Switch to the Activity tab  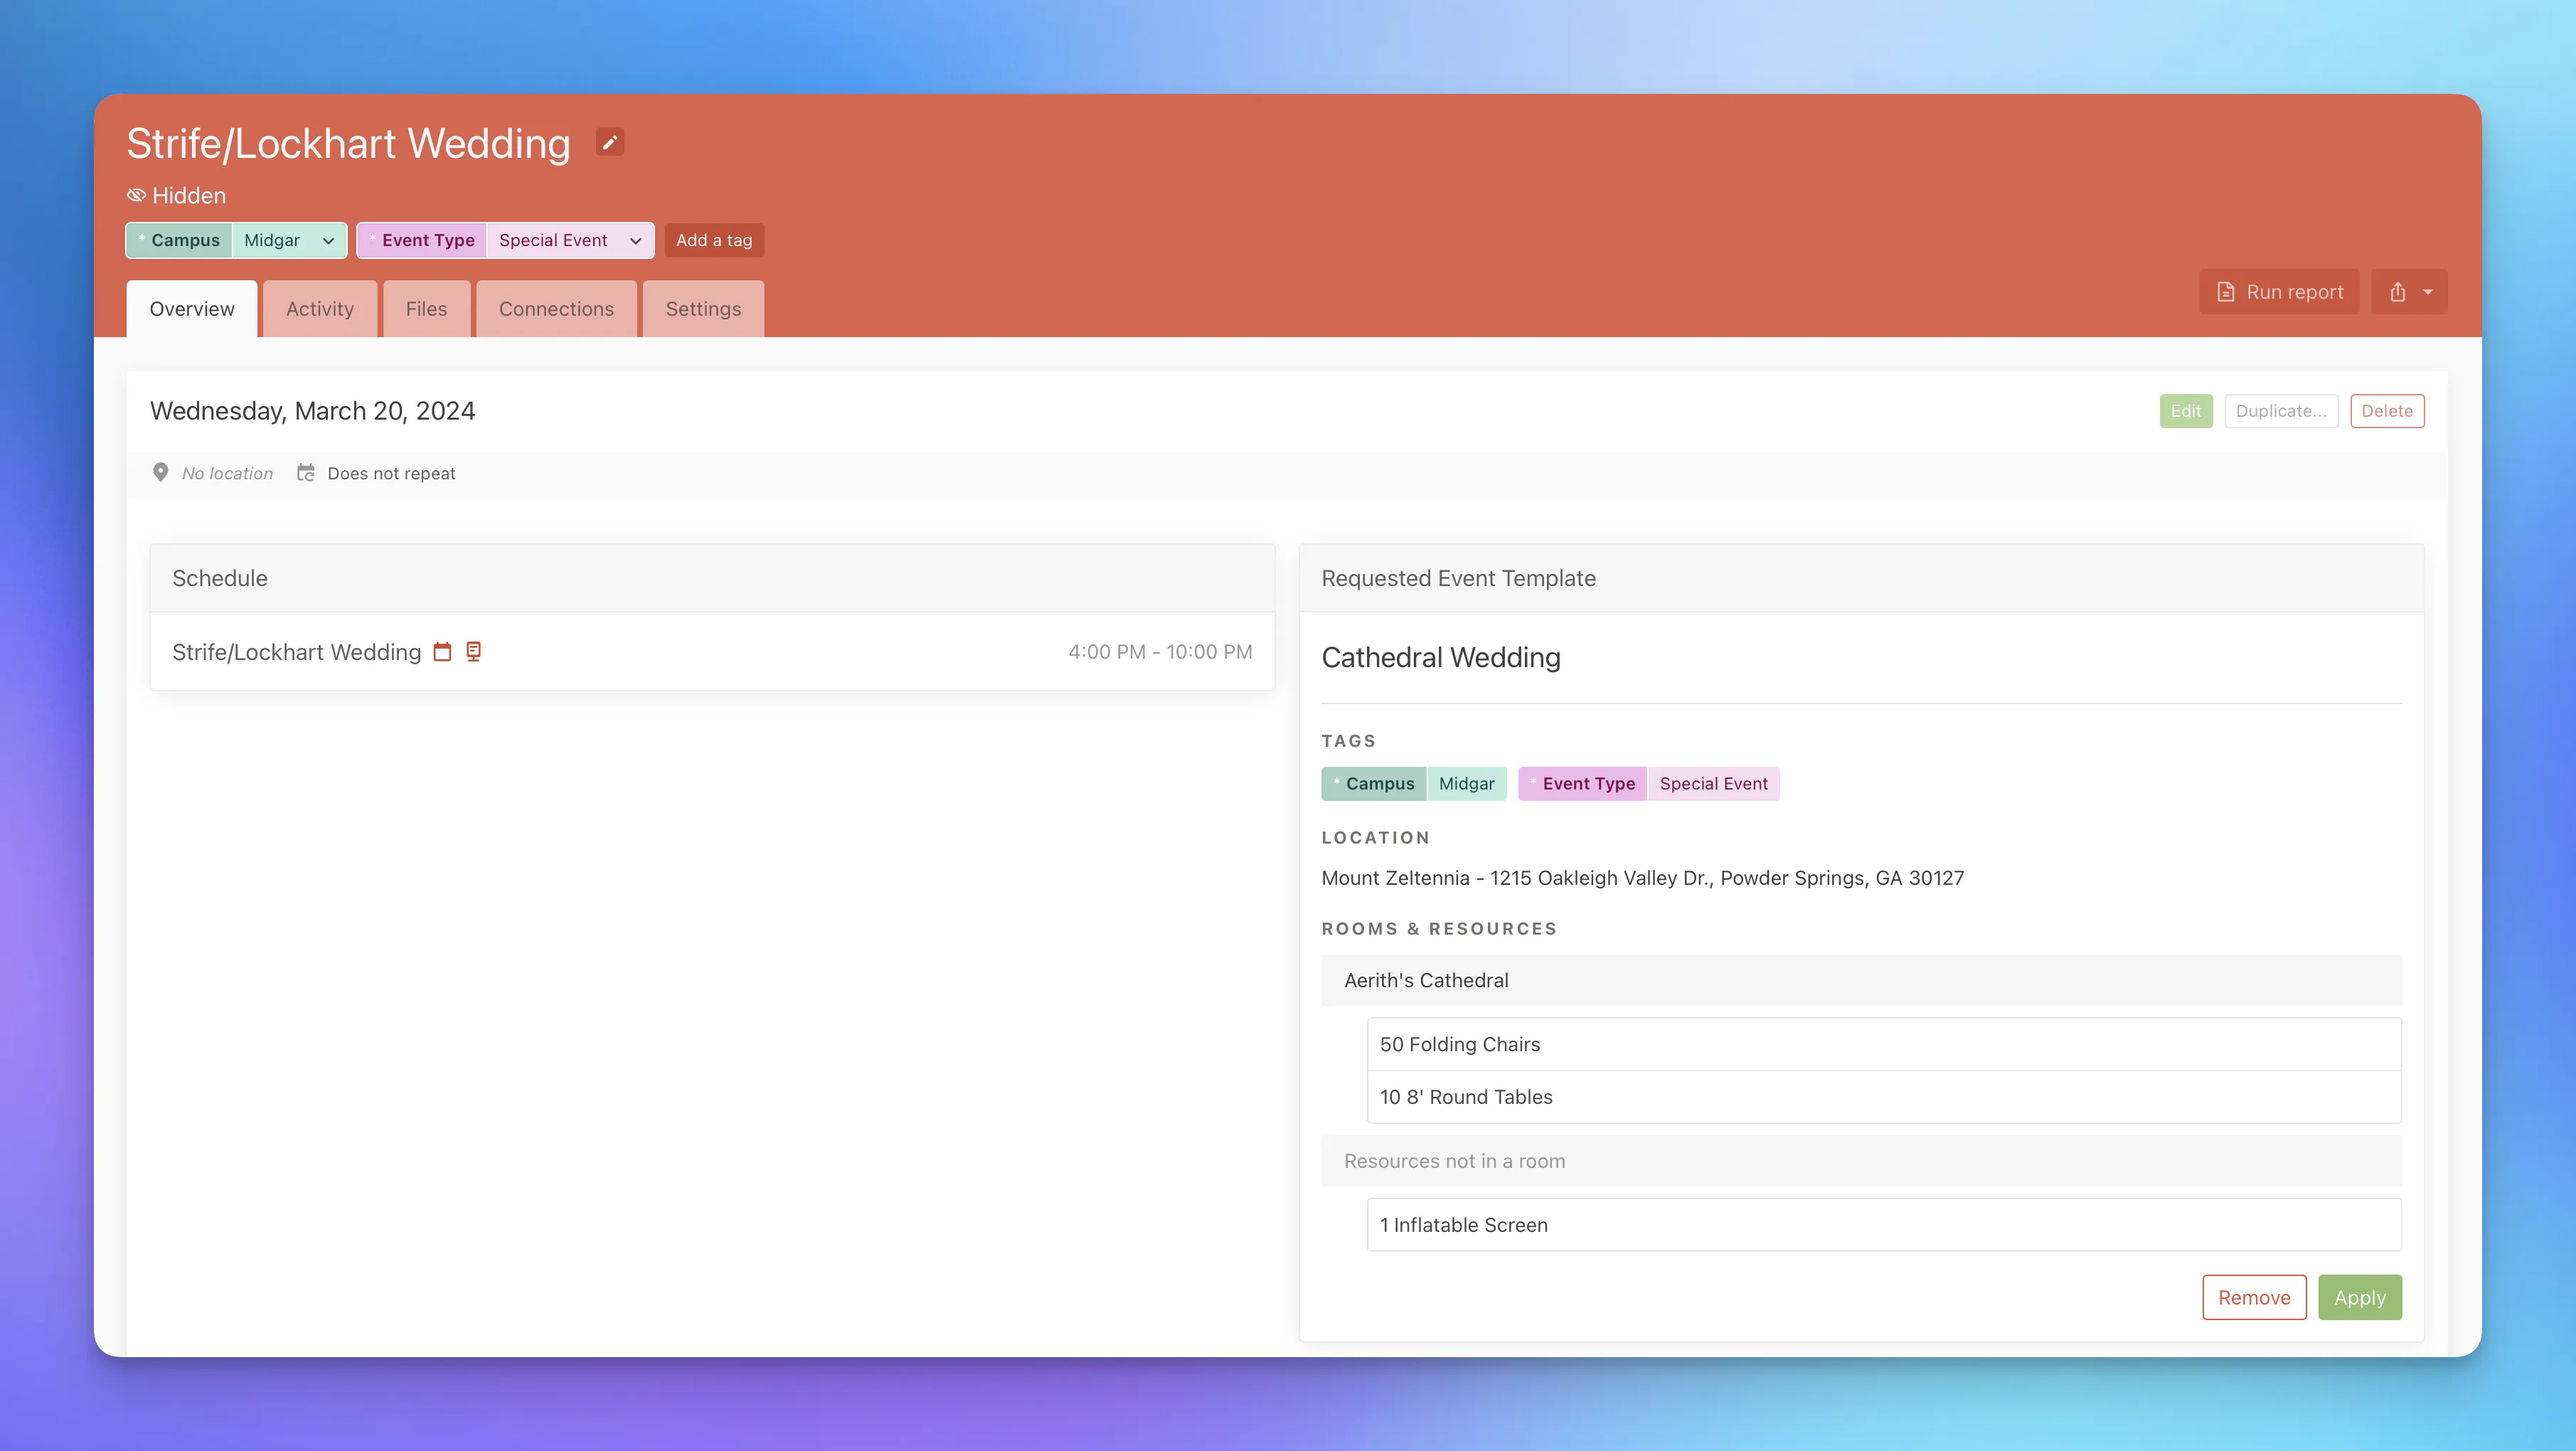point(319,308)
